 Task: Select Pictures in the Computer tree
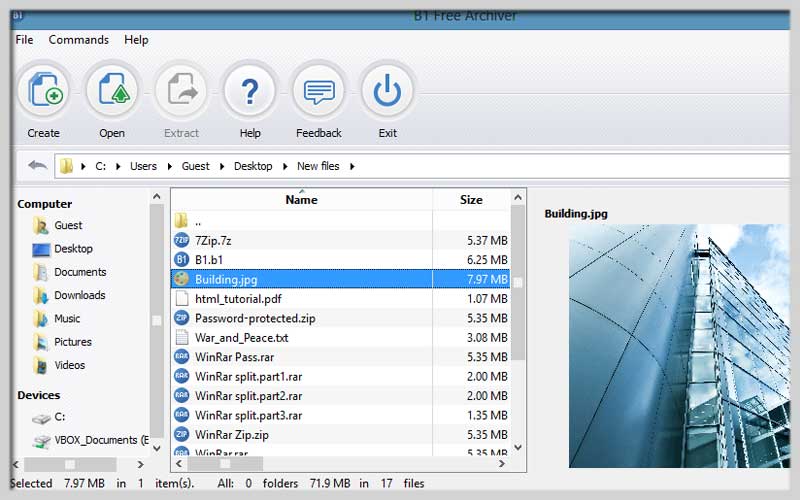(73, 342)
